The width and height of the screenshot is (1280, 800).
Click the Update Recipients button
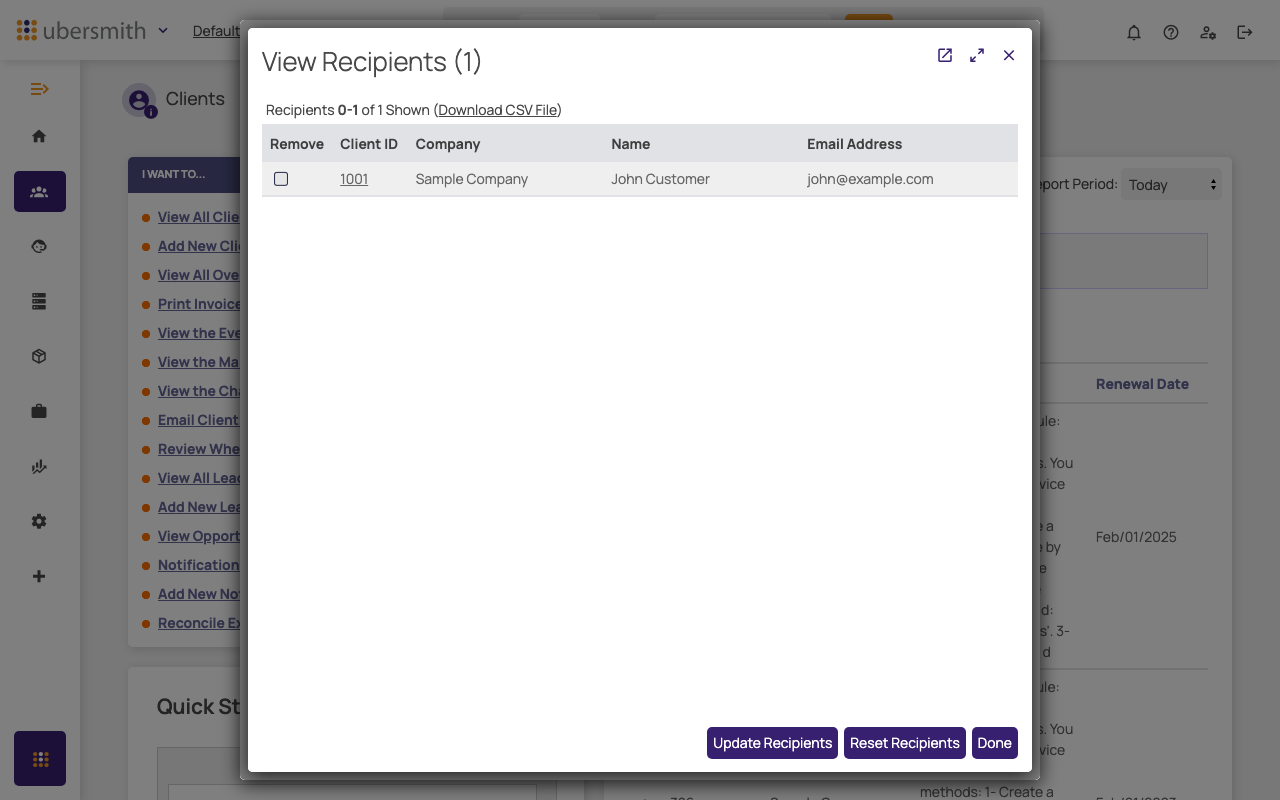[x=772, y=743]
